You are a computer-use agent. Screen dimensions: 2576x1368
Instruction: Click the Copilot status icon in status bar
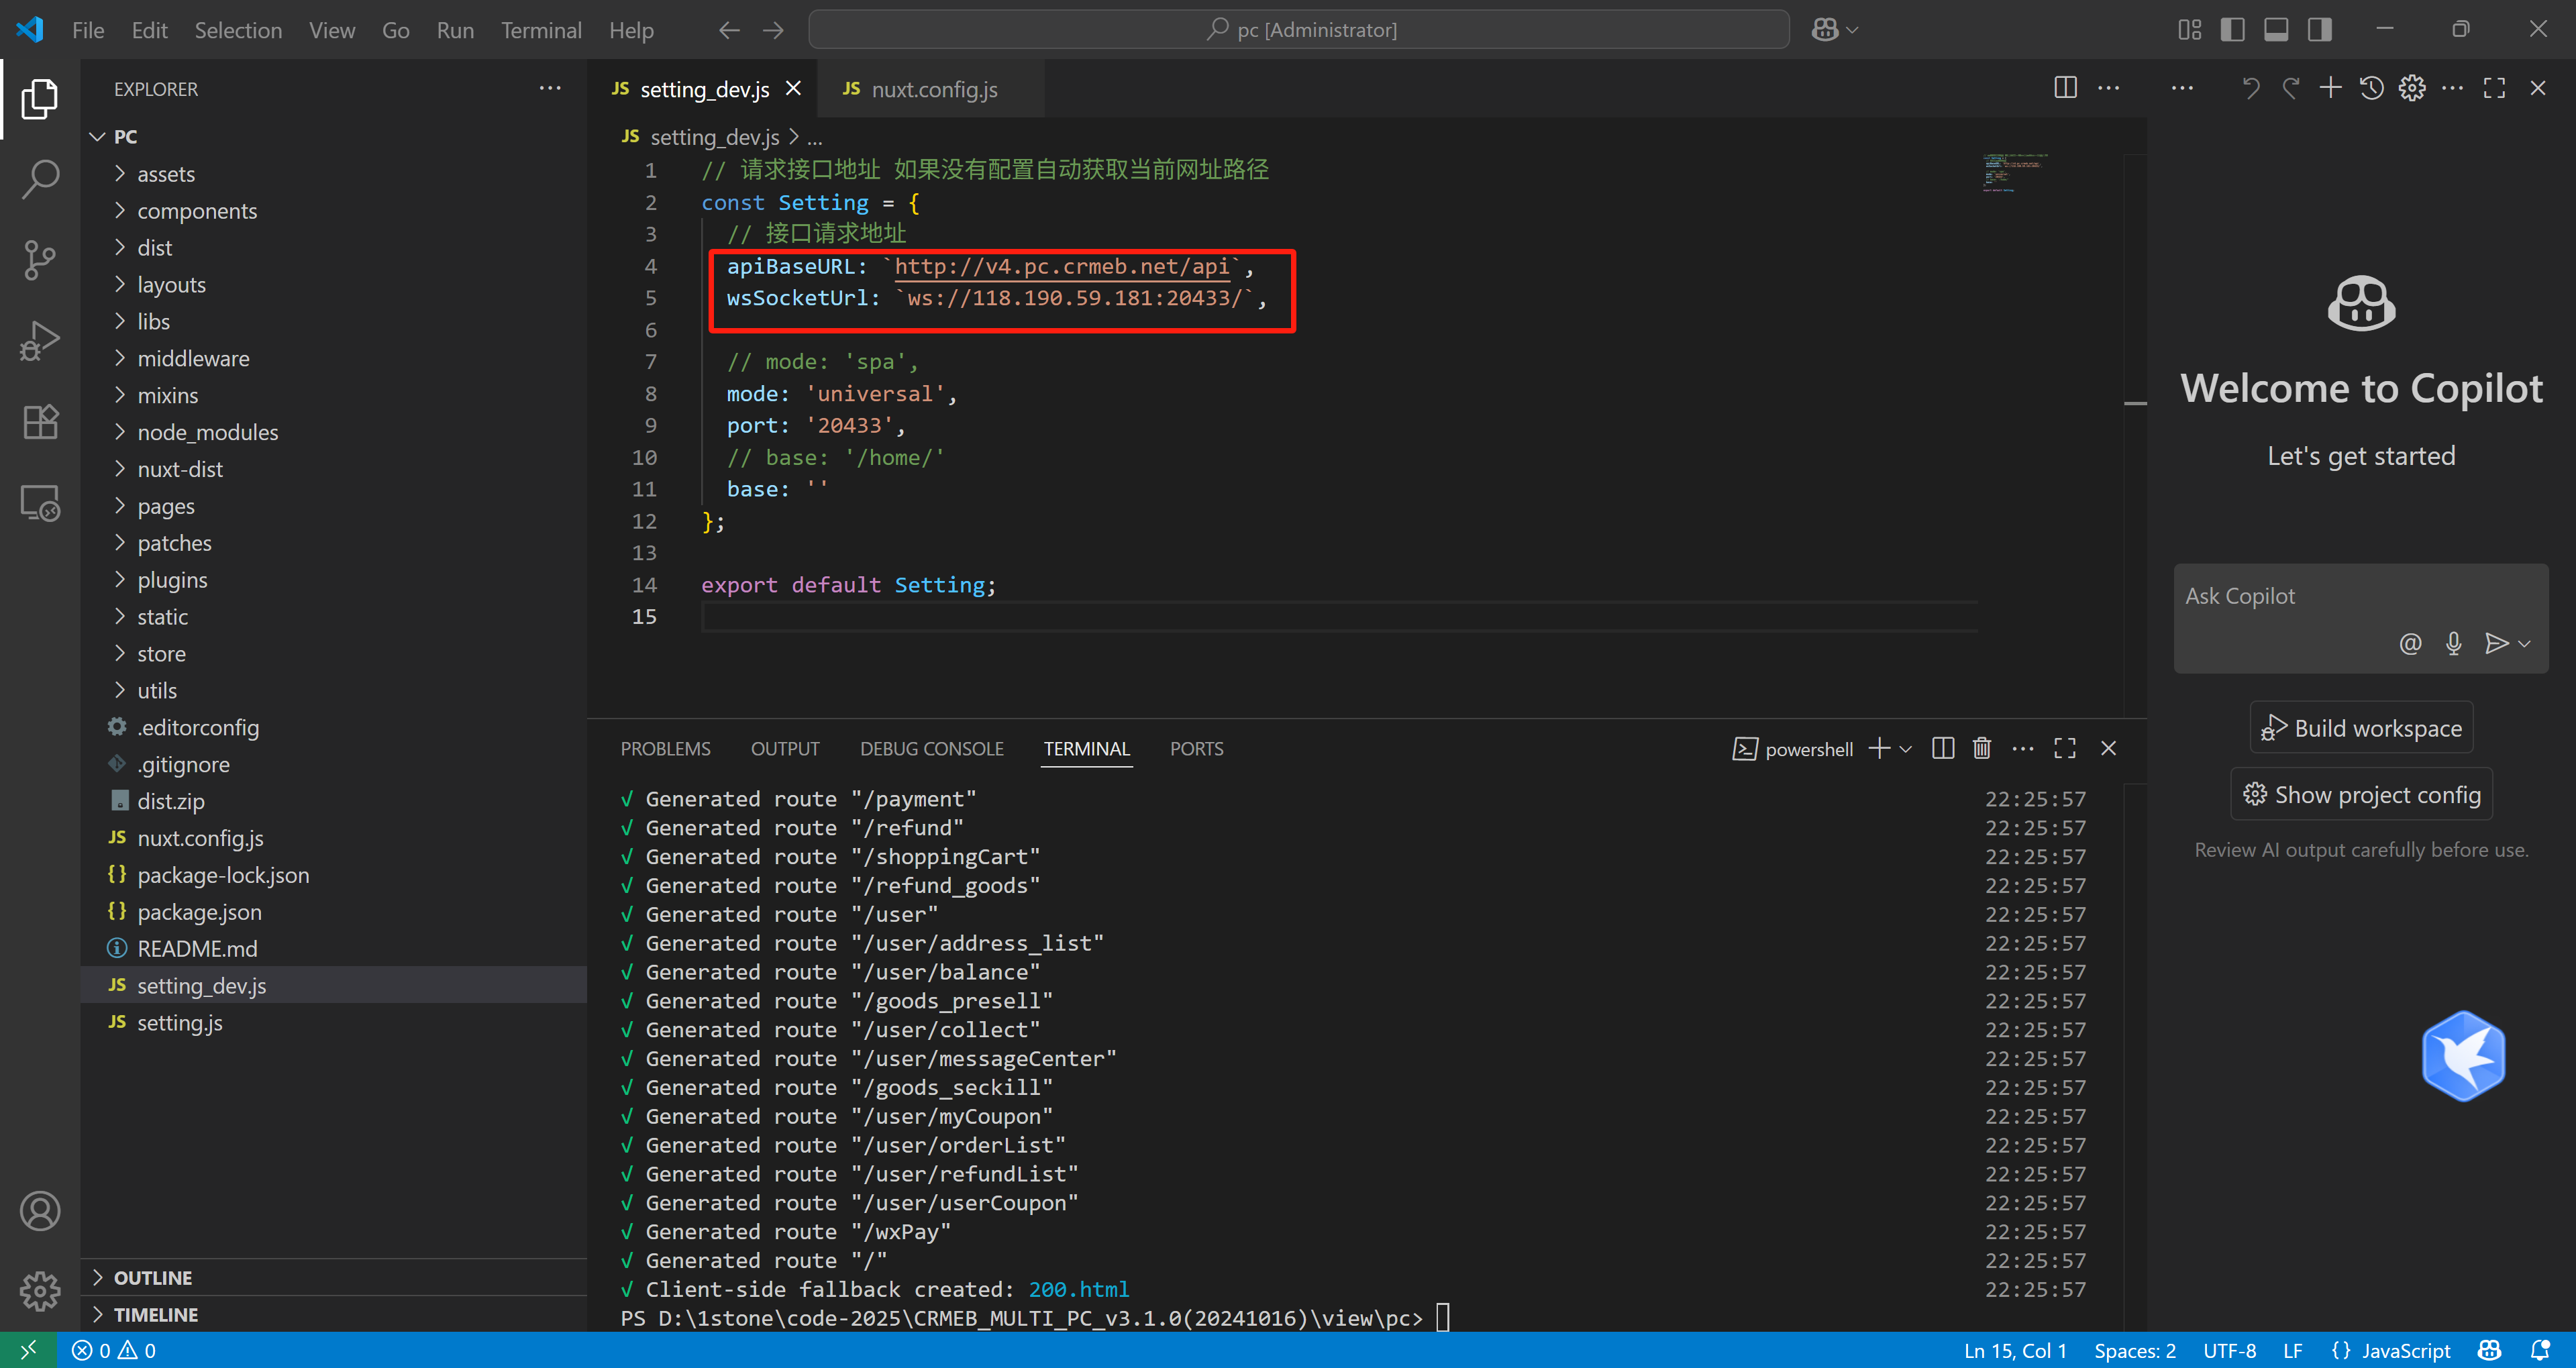click(2489, 1350)
